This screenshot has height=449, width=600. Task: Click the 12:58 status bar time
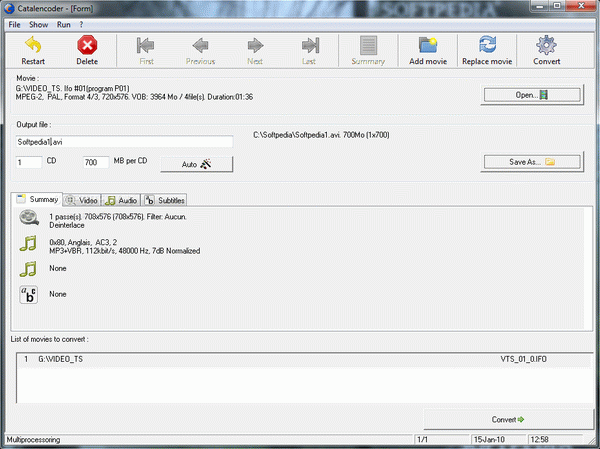click(x=539, y=439)
